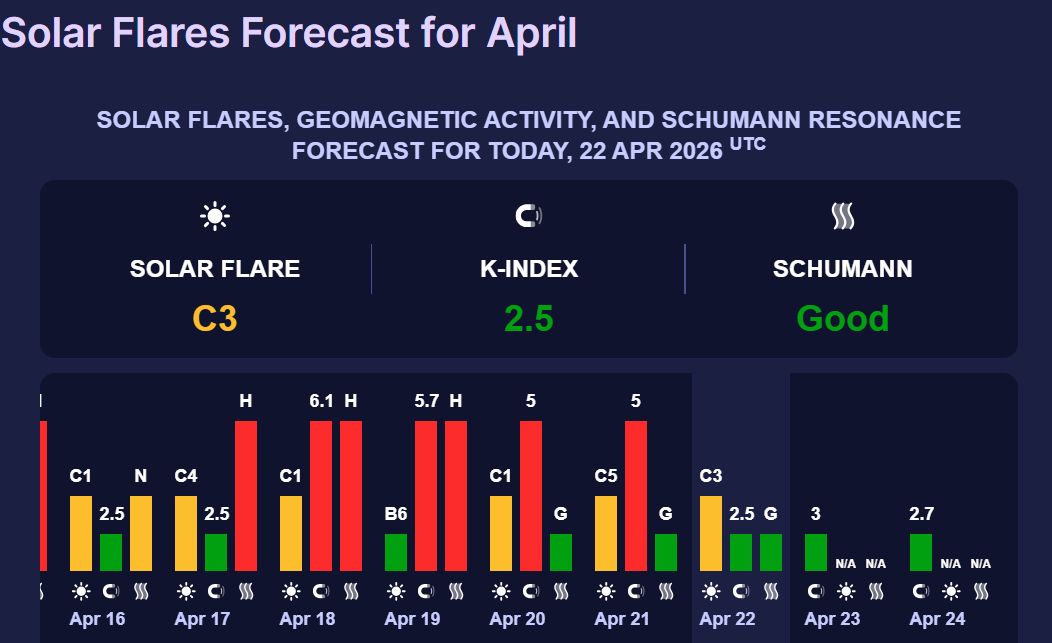The width and height of the screenshot is (1052, 643).
Task: Click the magnet icon above Apr 23
Action: [816, 590]
